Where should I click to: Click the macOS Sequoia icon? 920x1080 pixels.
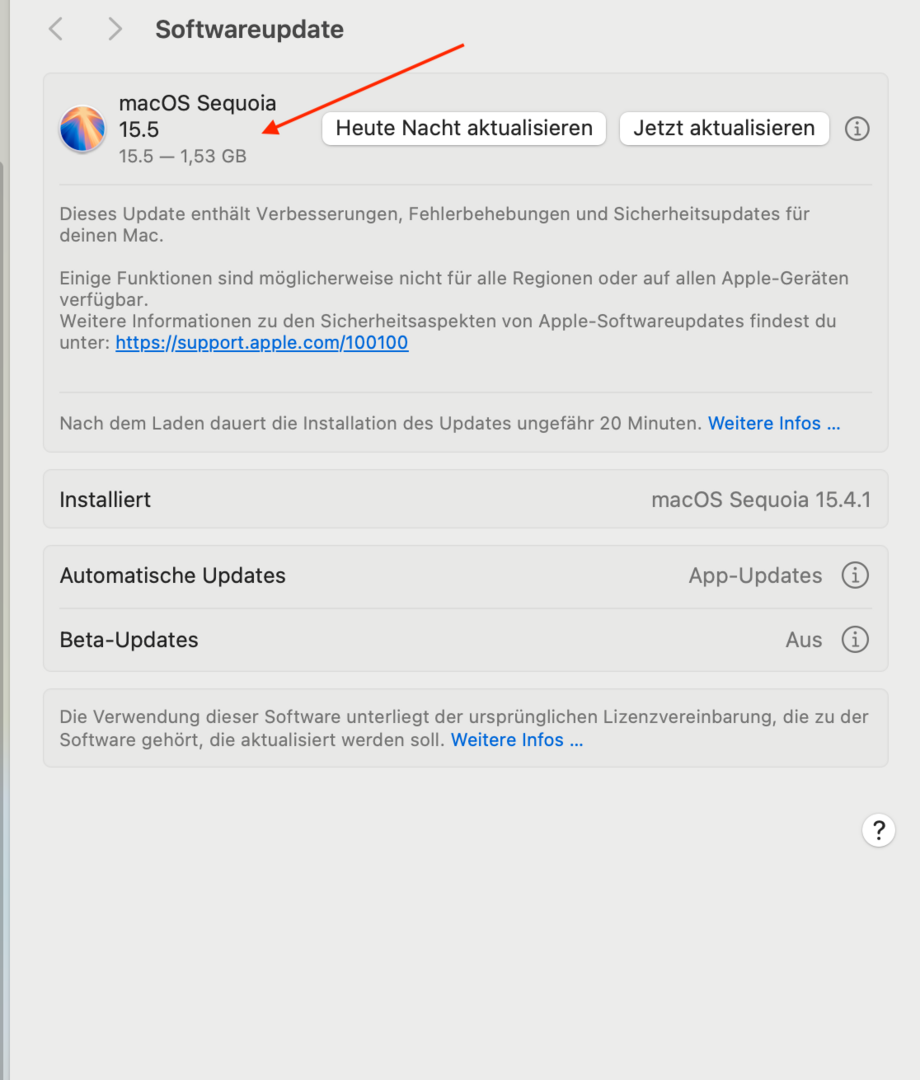82,129
